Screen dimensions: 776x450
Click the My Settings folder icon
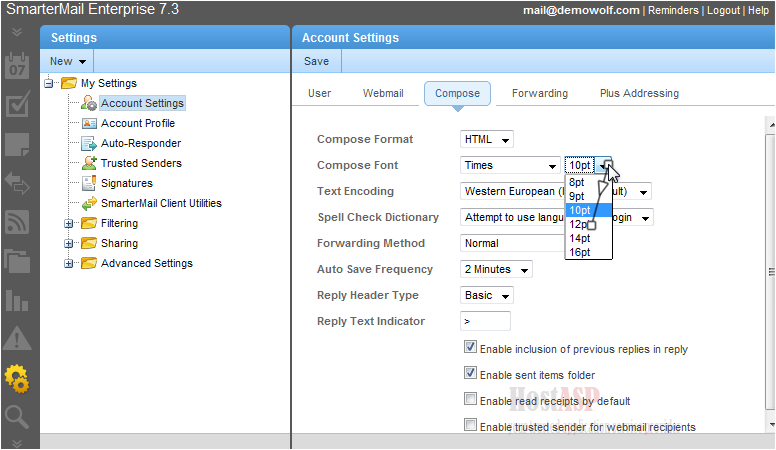tap(69, 83)
